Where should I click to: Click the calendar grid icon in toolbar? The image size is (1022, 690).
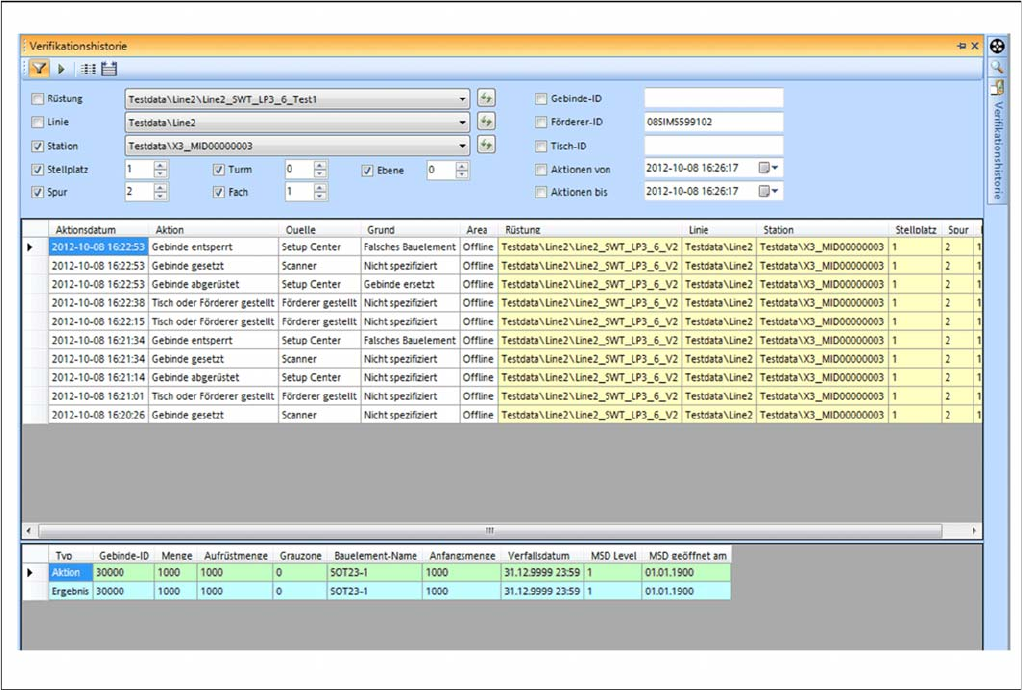point(109,69)
